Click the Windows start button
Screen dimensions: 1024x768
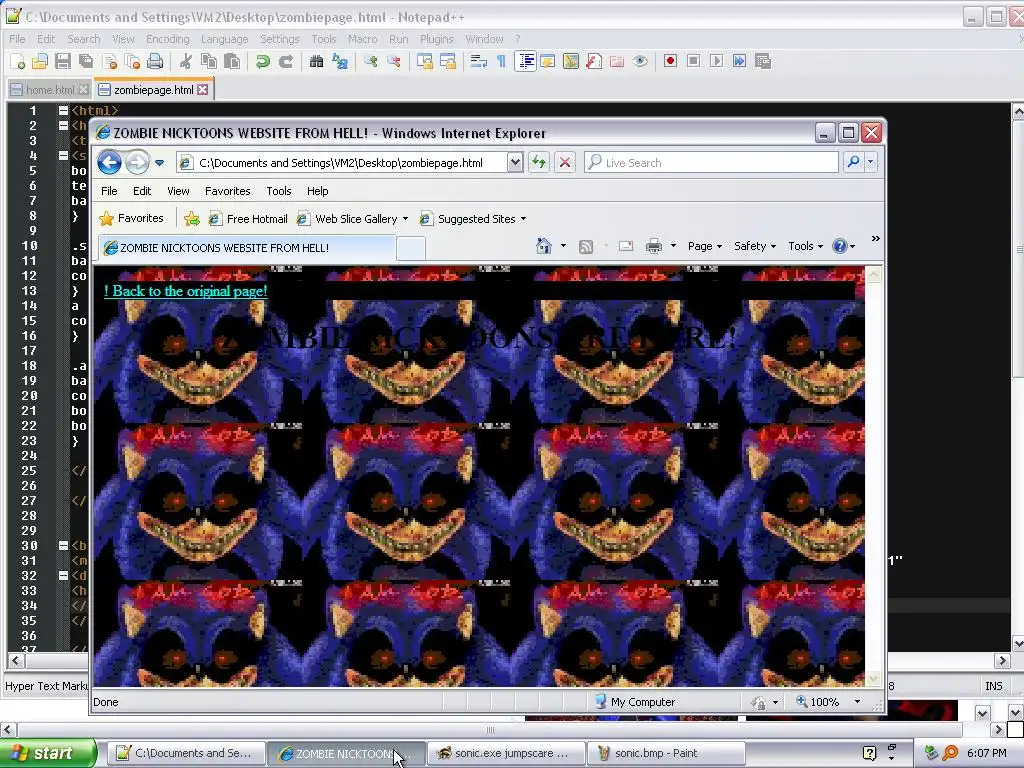point(48,753)
